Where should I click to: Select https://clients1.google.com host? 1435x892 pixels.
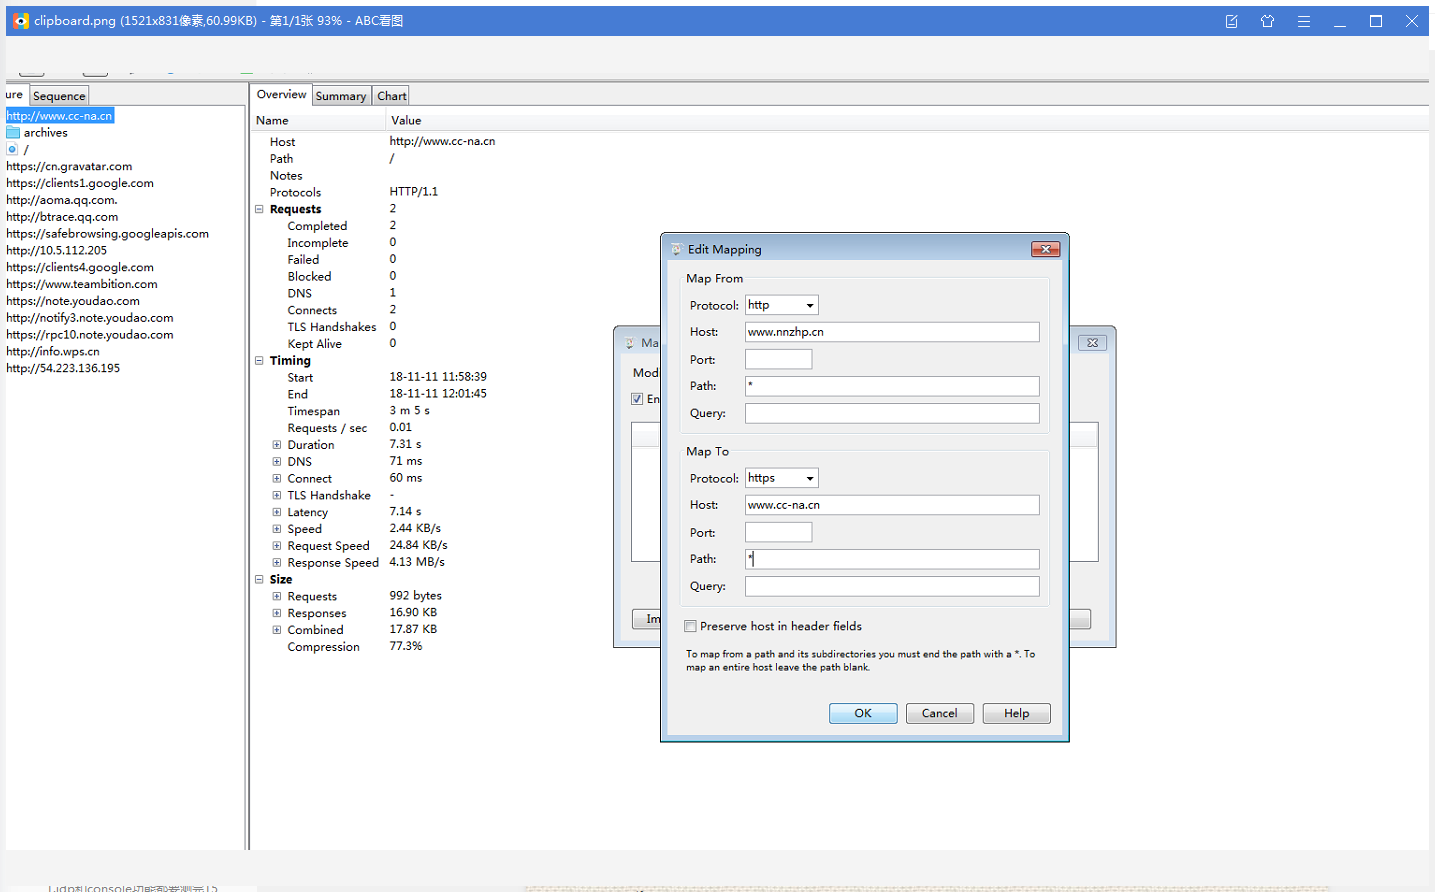click(x=80, y=183)
